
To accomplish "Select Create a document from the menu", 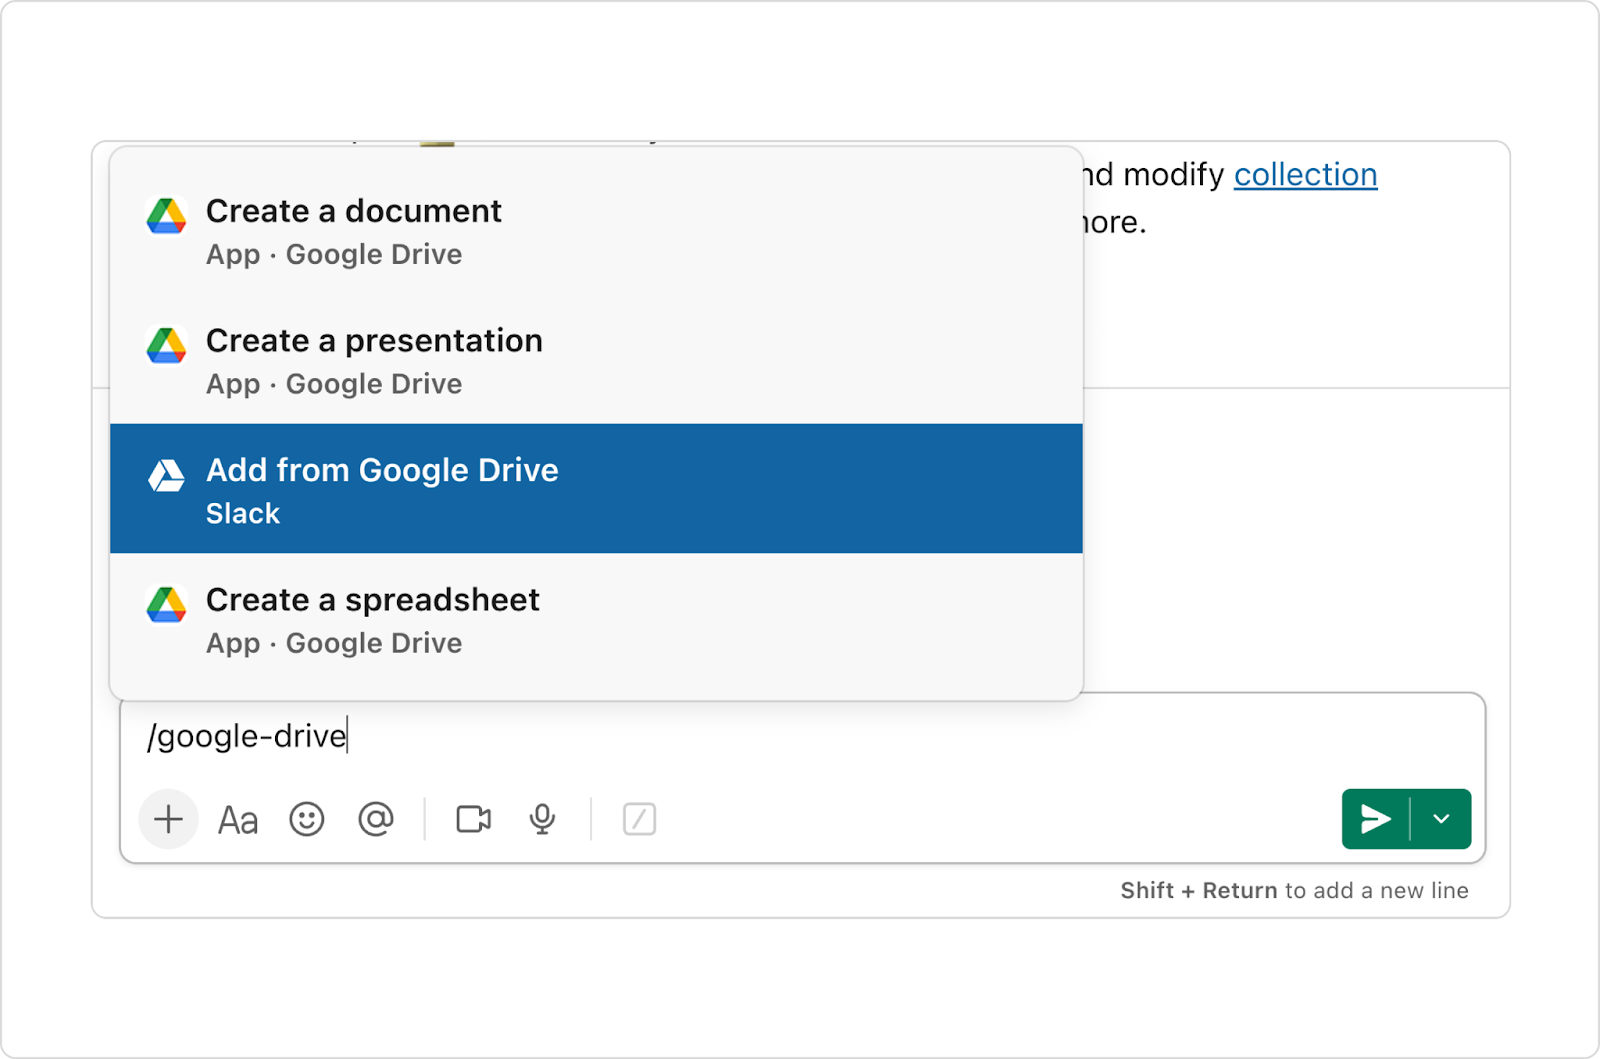I will pyautogui.click(x=596, y=230).
